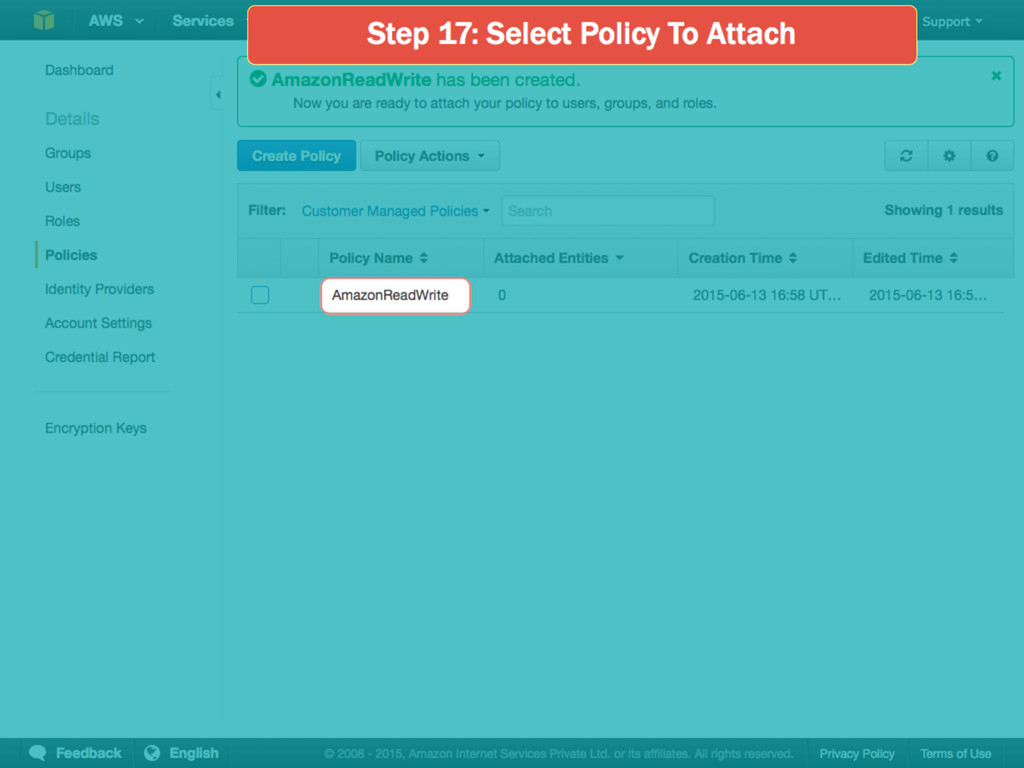Viewport: 1024px width, 768px height.
Task: Sort by Edited Time column
Action: tap(910, 258)
